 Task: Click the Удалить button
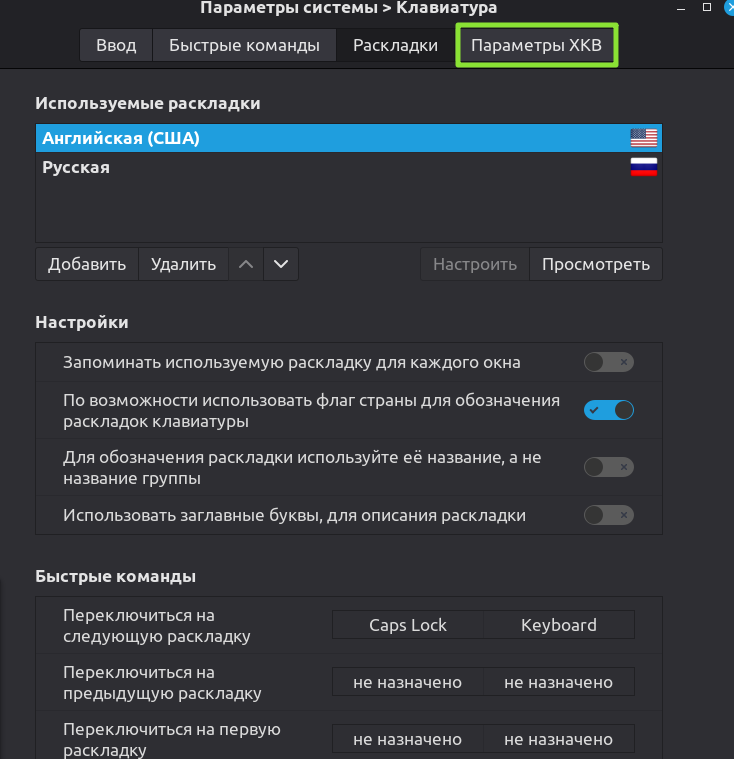(183, 264)
